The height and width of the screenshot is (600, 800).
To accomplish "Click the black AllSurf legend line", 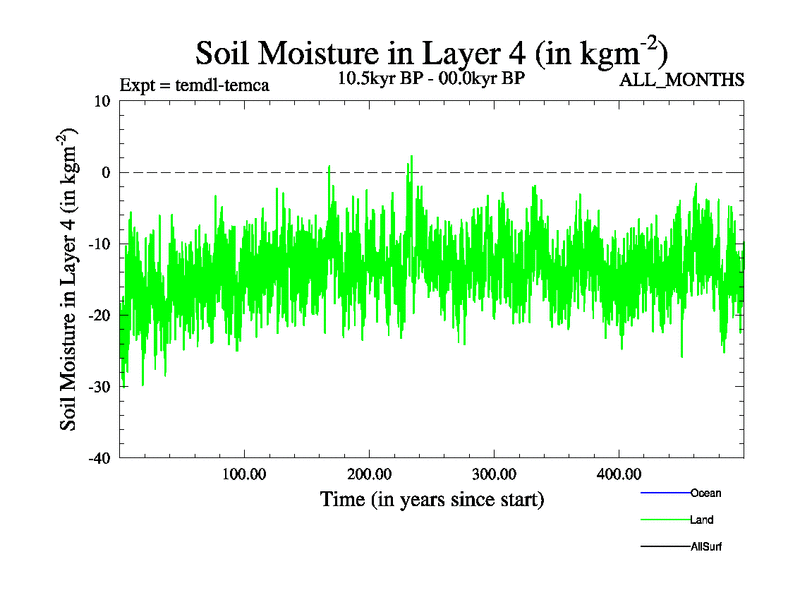I will click(664, 547).
